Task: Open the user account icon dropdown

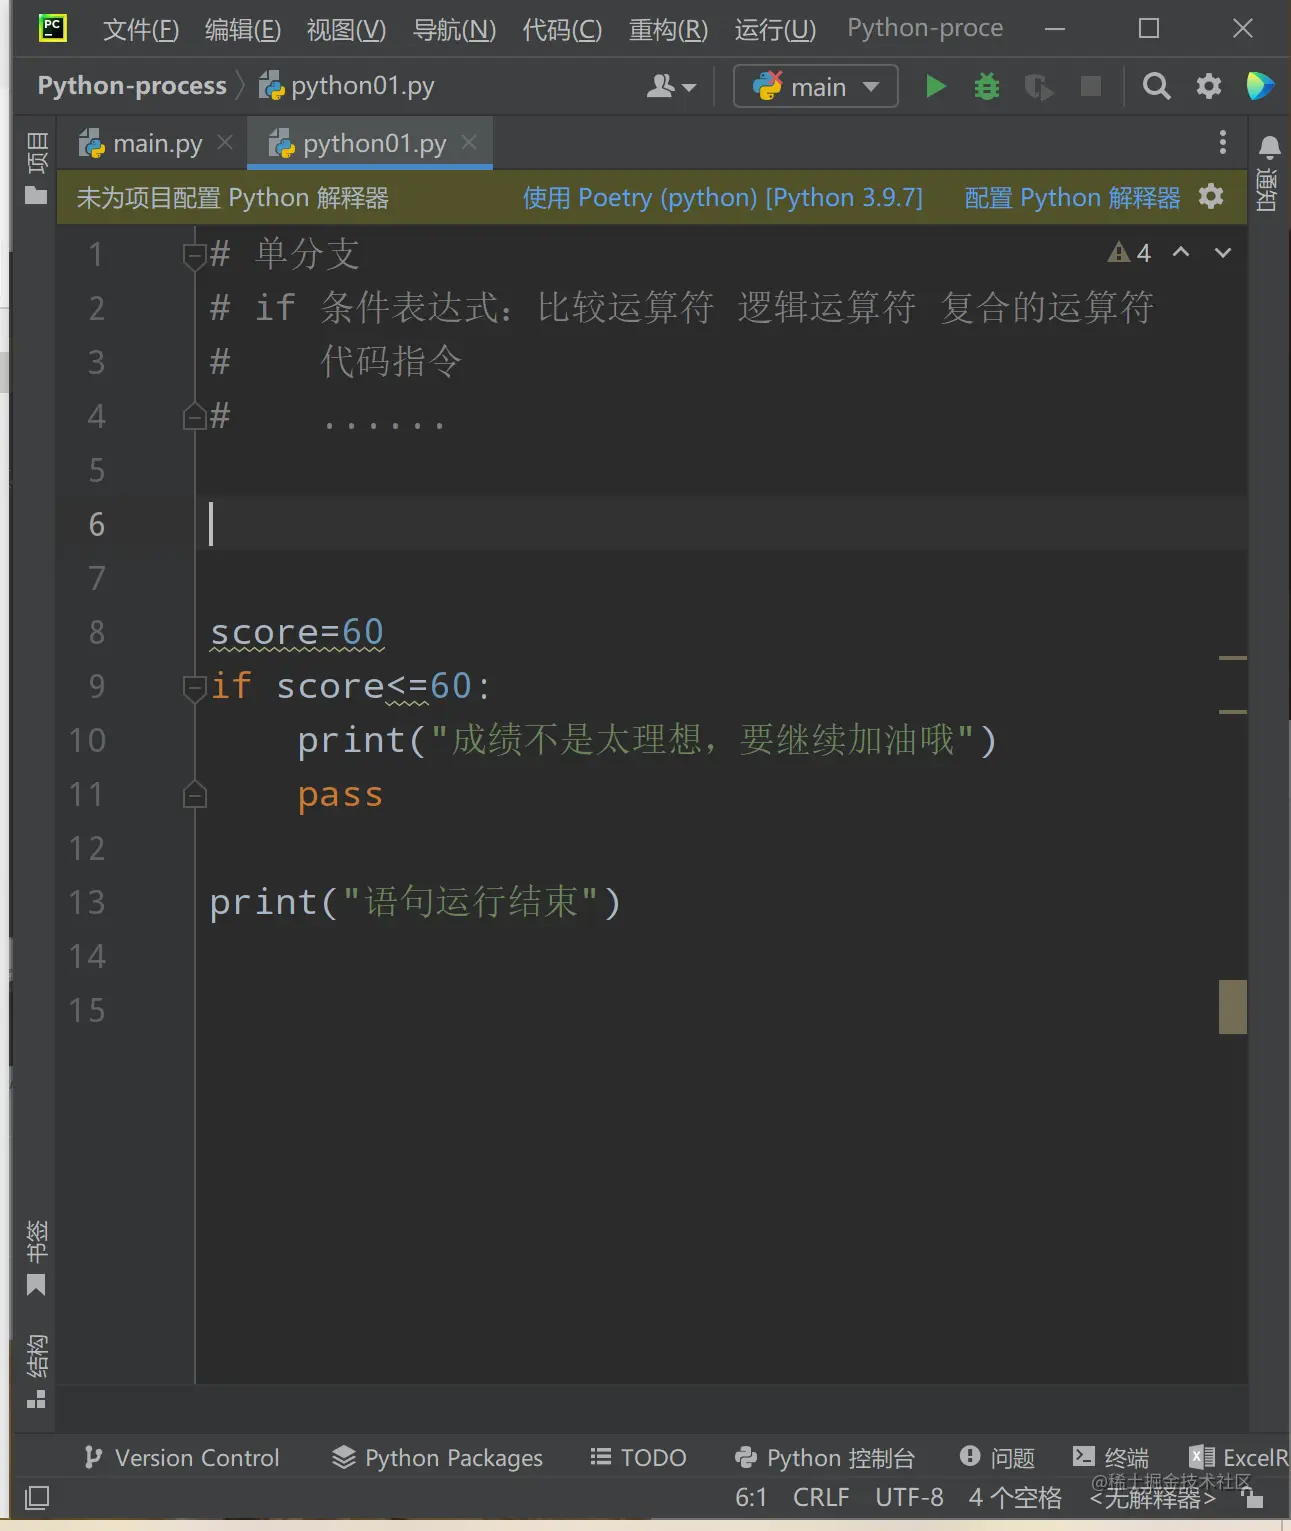Action: [671, 87]
